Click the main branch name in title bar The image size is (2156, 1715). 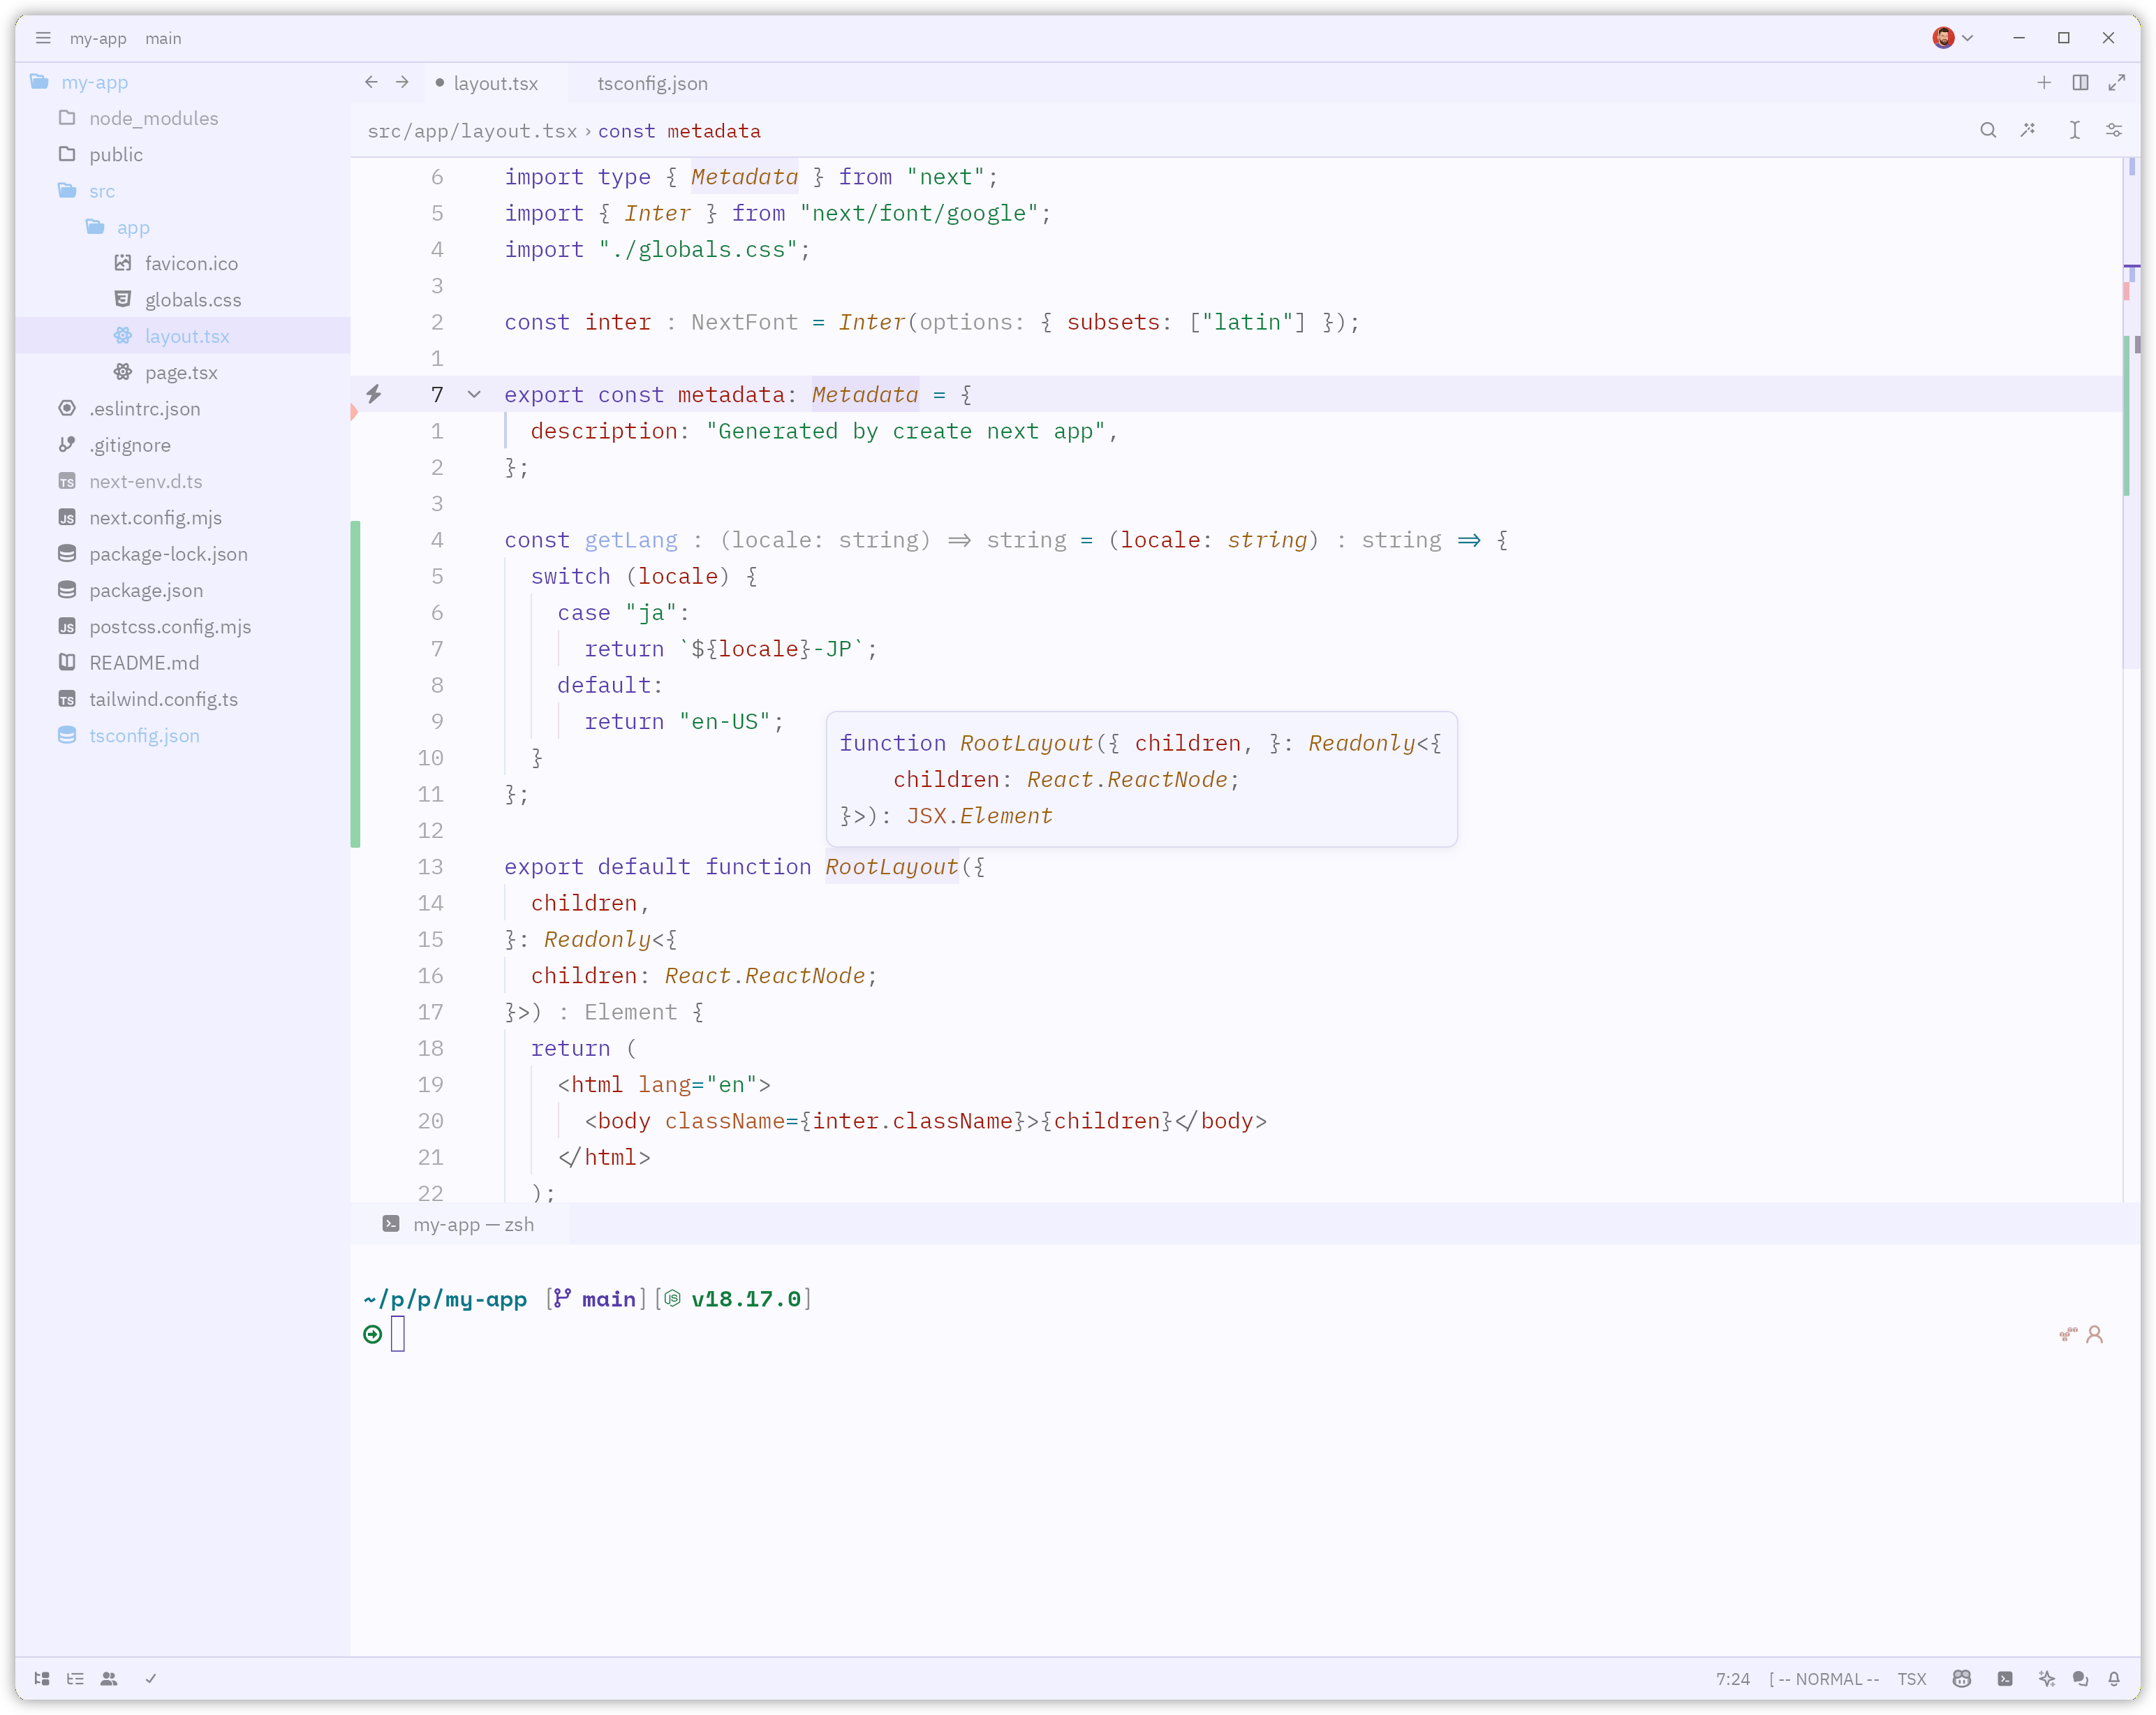[163, 38]
